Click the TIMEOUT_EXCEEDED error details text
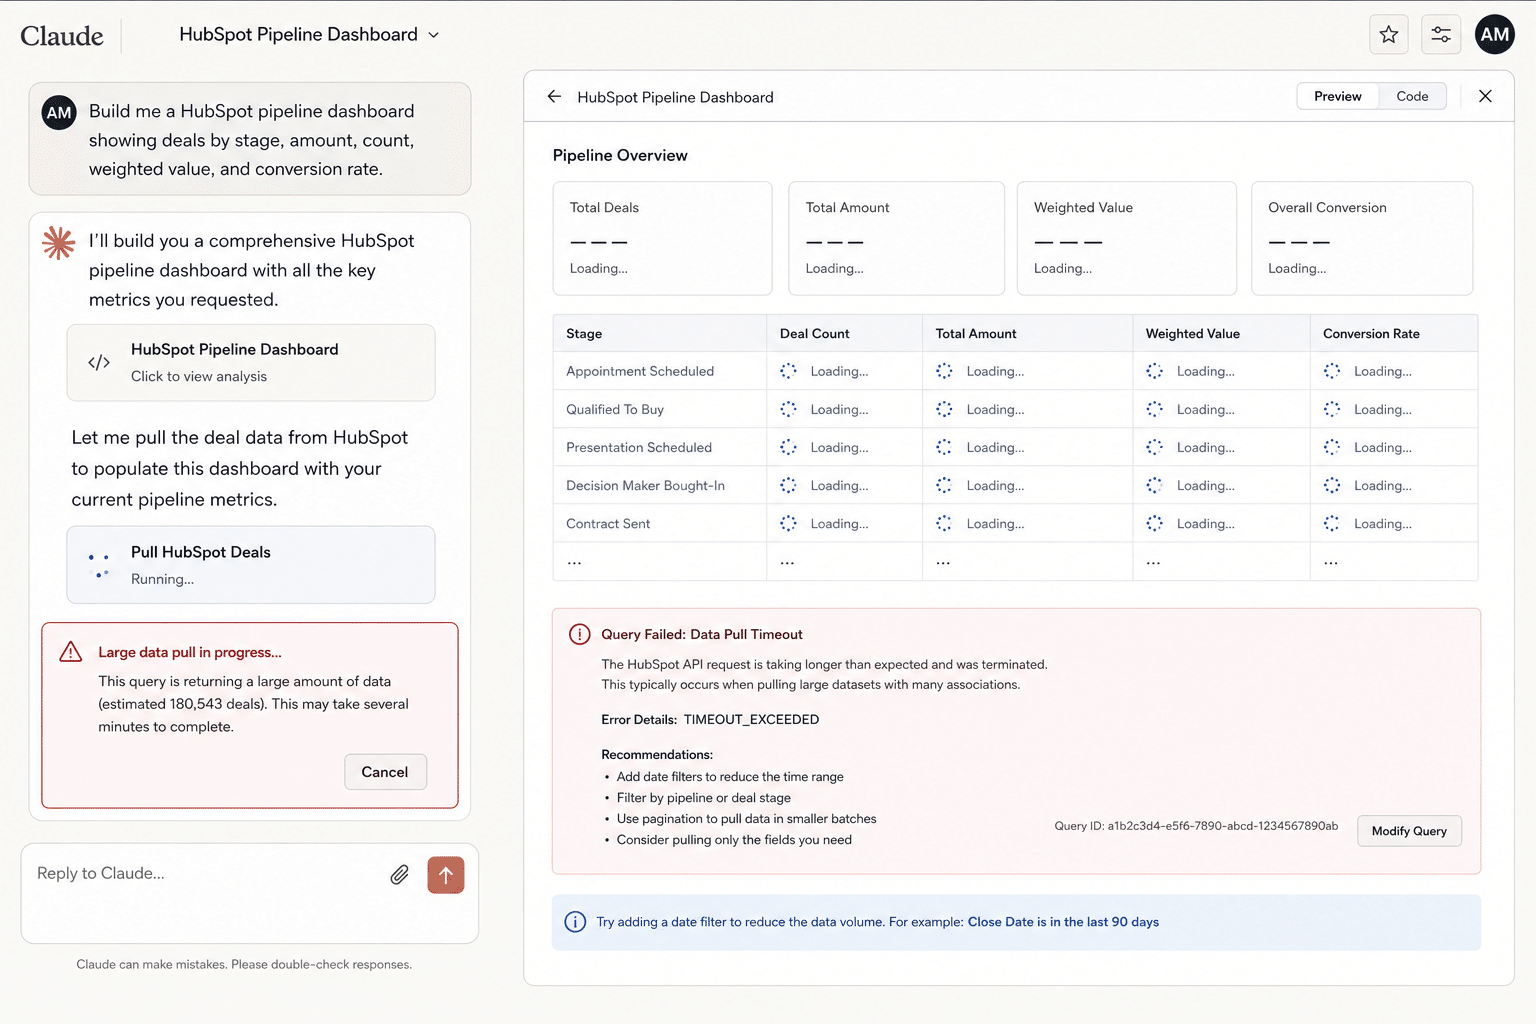Image resolution: width=1536 pixels, height=1024 pixels. coord(751,720)
